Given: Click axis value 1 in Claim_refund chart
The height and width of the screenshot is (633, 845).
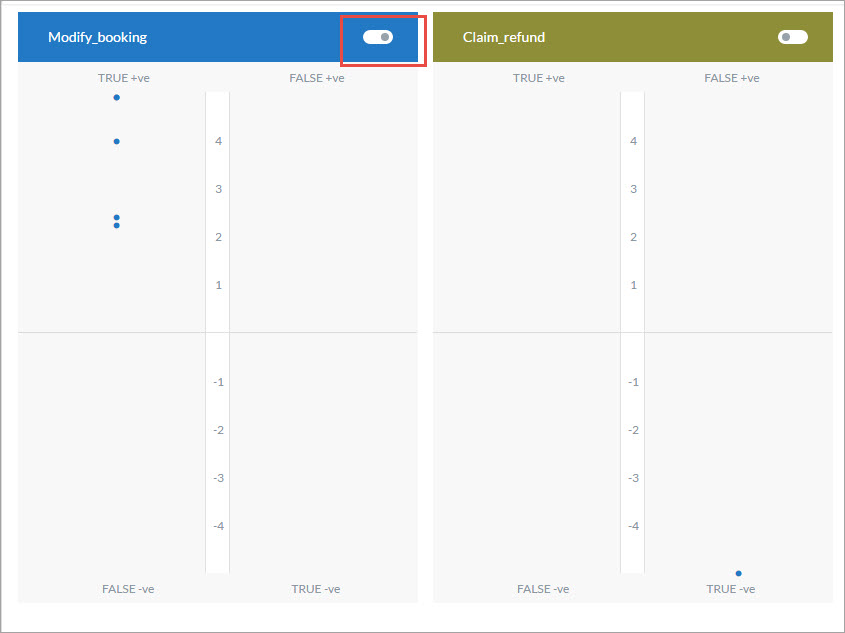Looking at the screenshot, I should 633,285.
